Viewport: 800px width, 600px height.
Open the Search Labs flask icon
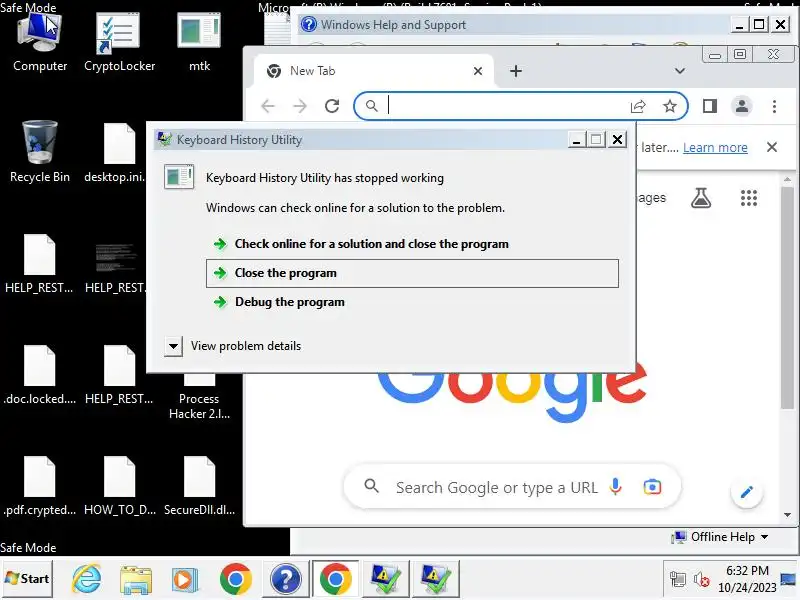(x=701, y=198)
